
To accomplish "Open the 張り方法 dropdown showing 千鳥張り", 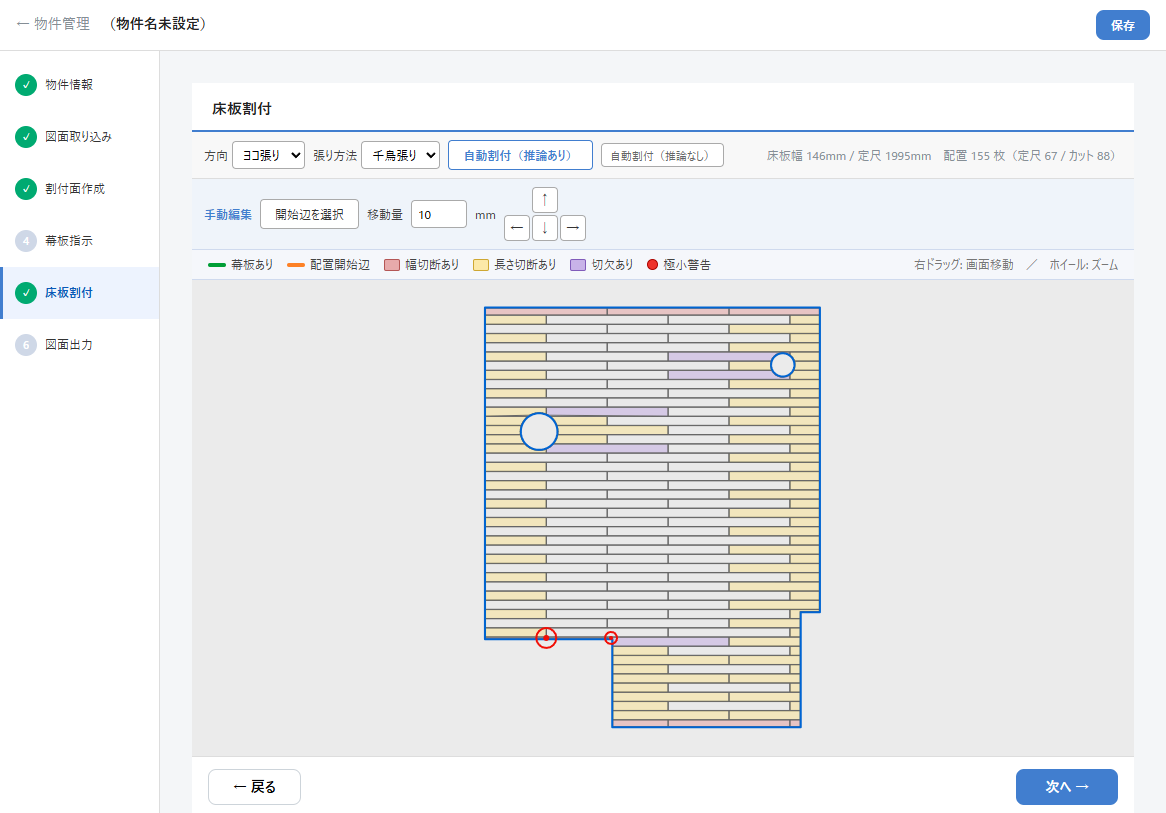I will click(x=401, y=155).
